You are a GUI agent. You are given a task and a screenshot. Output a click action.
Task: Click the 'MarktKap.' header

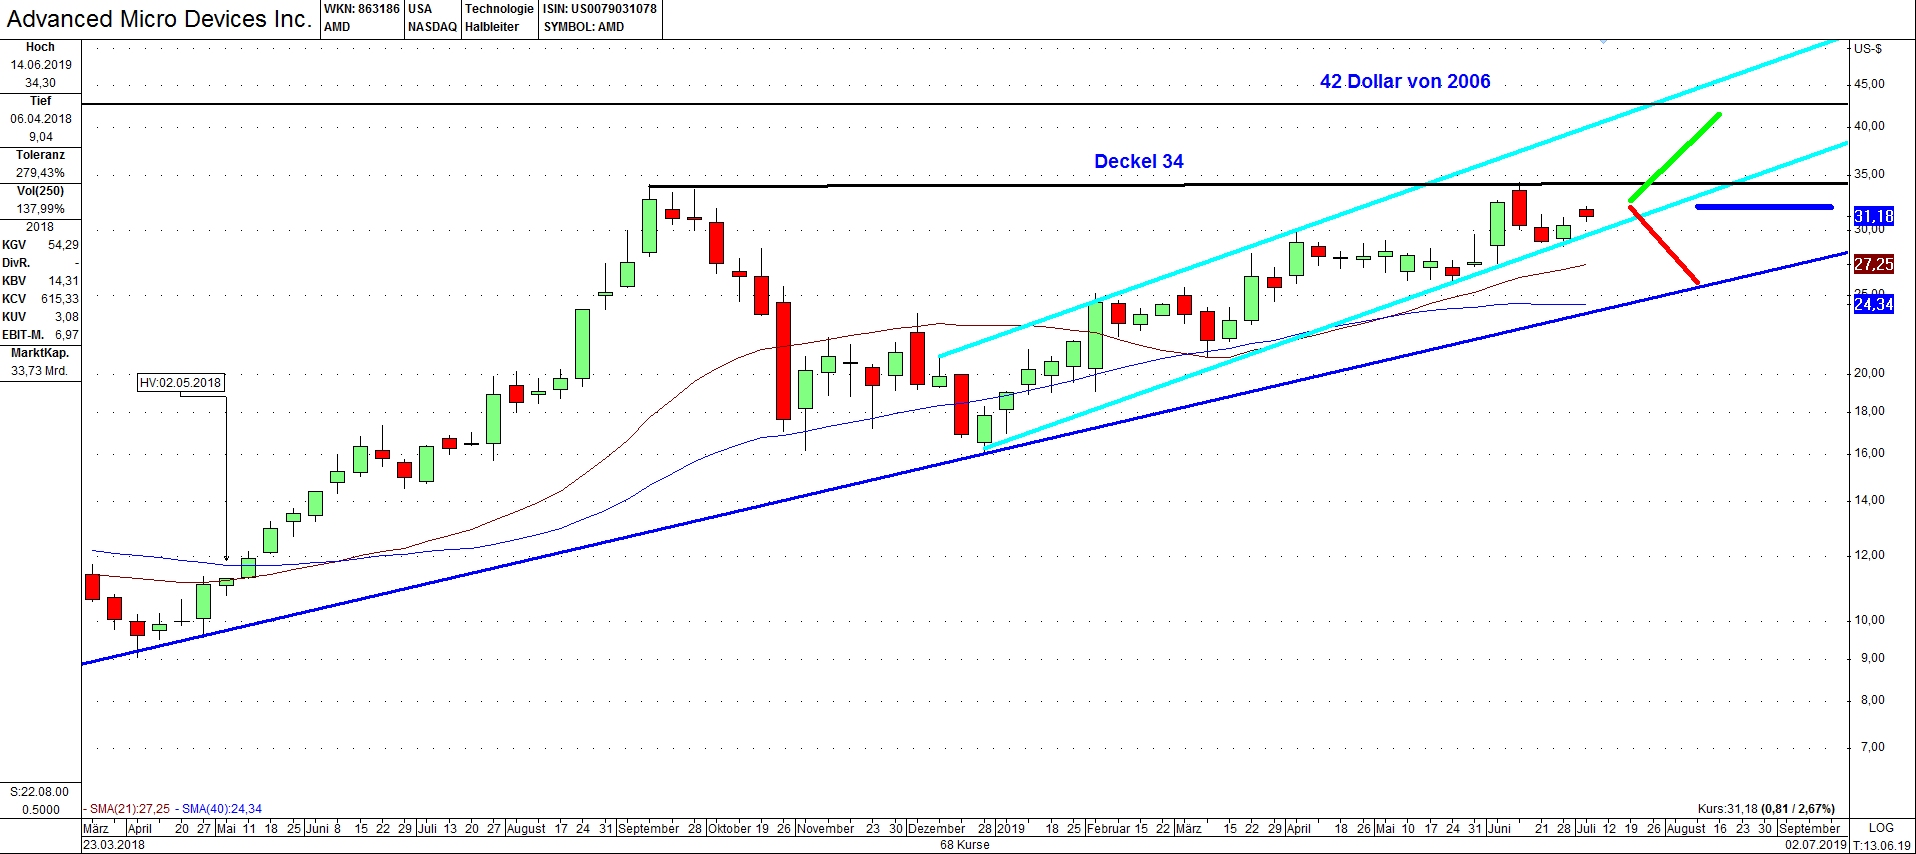coord(40,353)
